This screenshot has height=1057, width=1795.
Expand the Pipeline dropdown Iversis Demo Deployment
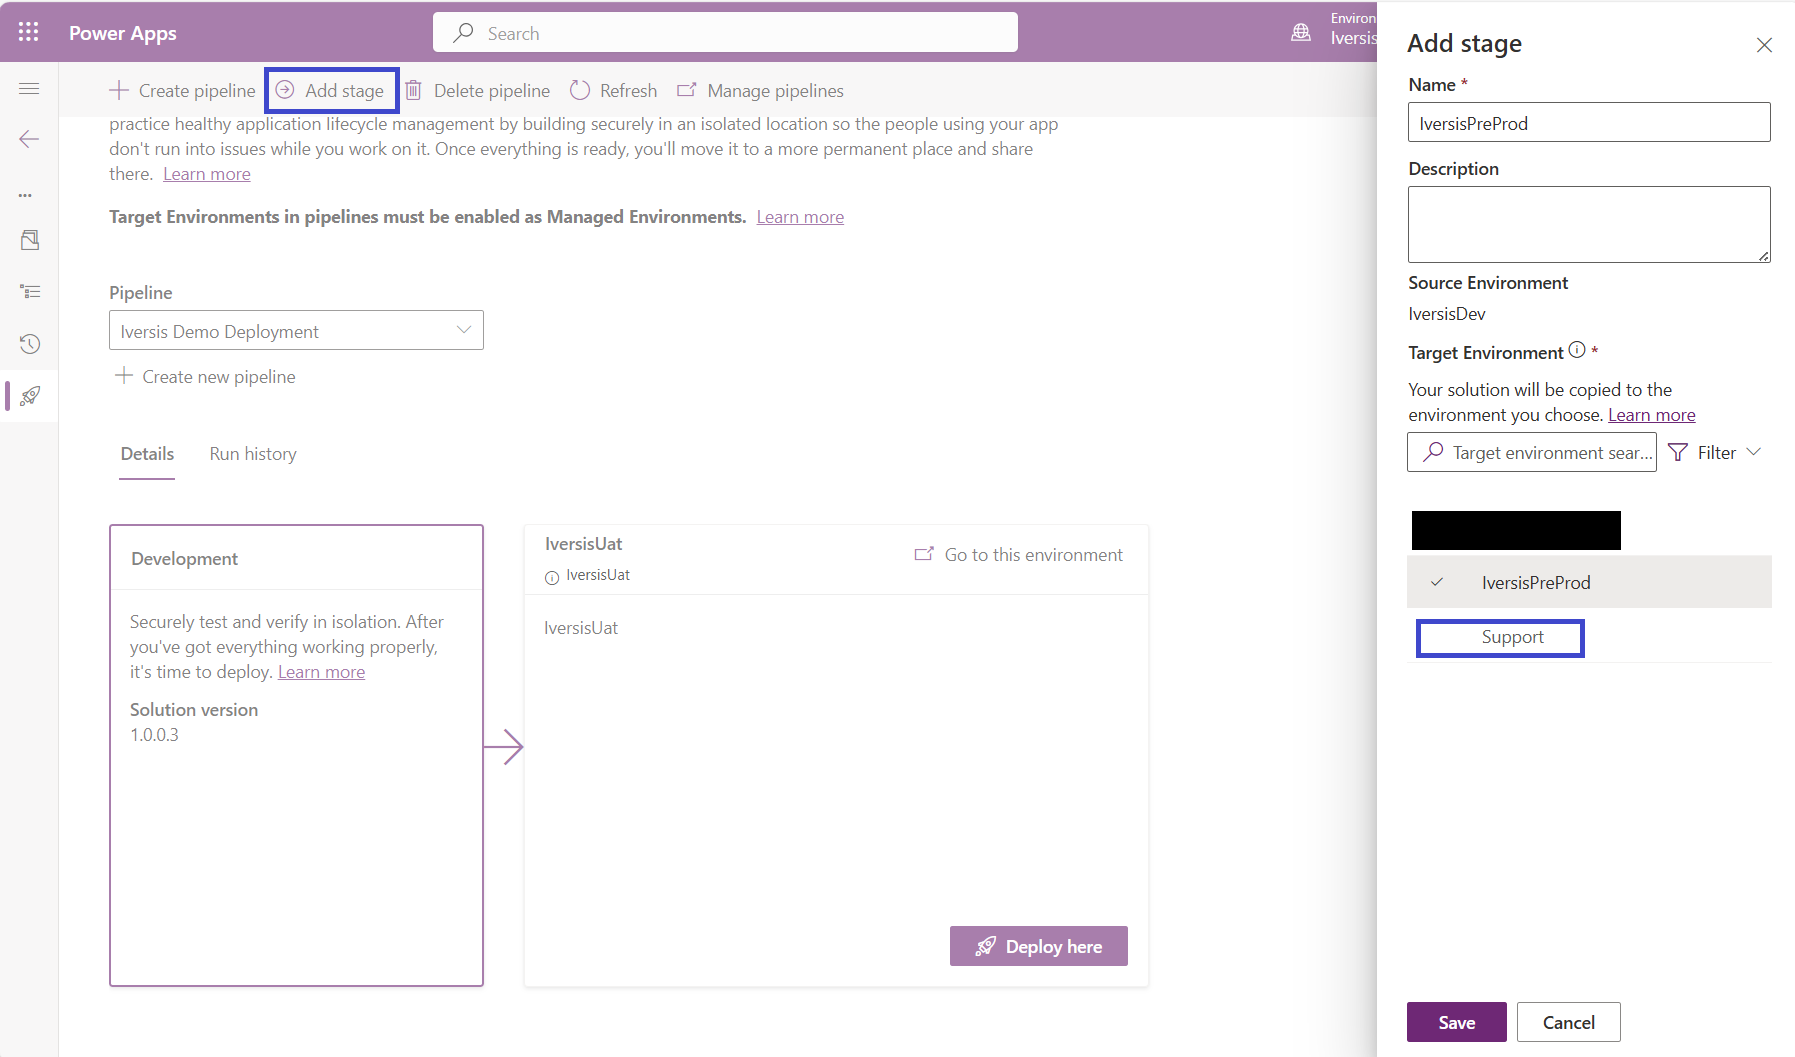tap(296, 330)
